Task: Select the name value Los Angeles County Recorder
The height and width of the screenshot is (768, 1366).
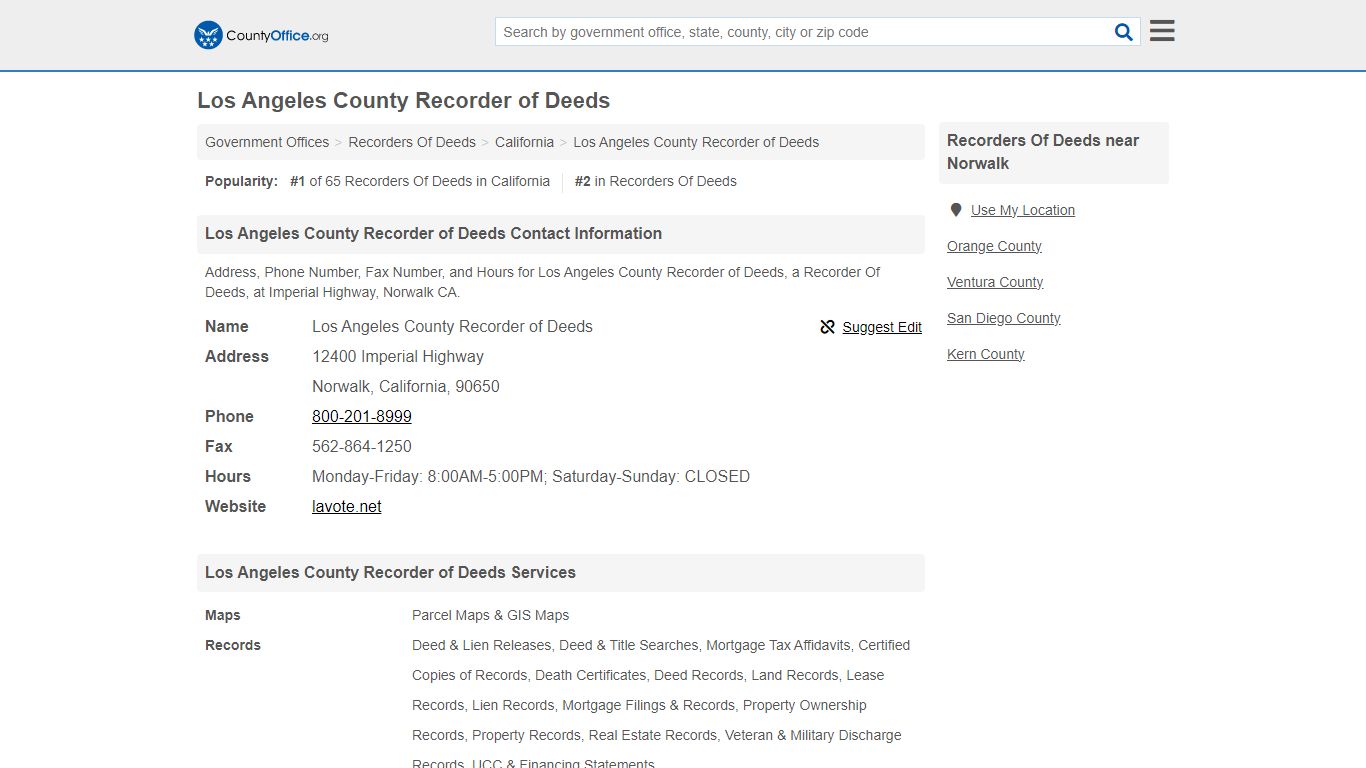Action: pyautogui.click(x=452, y=326)
